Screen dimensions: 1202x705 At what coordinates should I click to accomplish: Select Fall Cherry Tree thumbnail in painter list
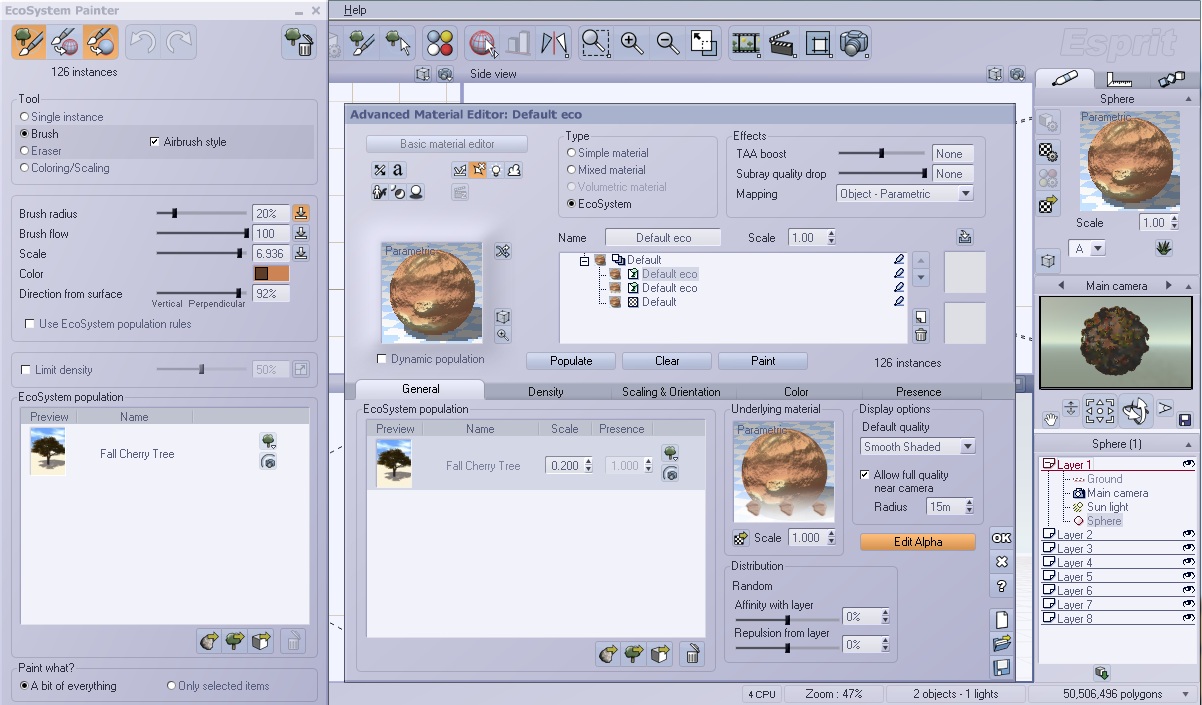(x=47, y=452)
